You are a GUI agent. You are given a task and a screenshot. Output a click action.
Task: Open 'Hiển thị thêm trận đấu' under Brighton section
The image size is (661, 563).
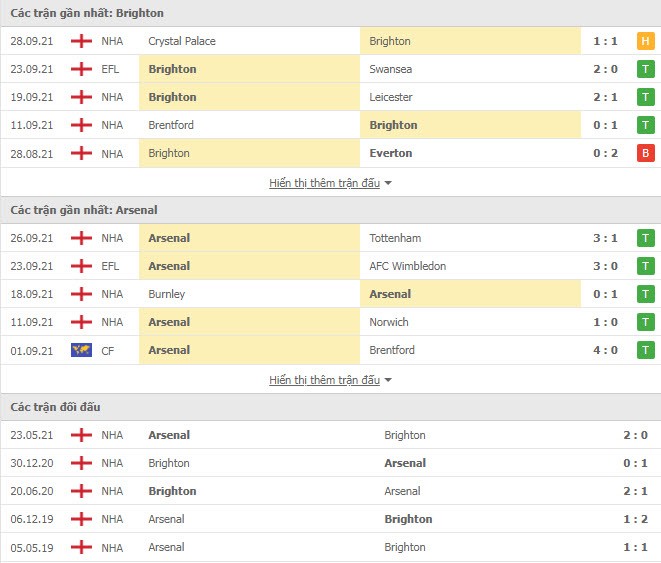click(x=325, y=183)
